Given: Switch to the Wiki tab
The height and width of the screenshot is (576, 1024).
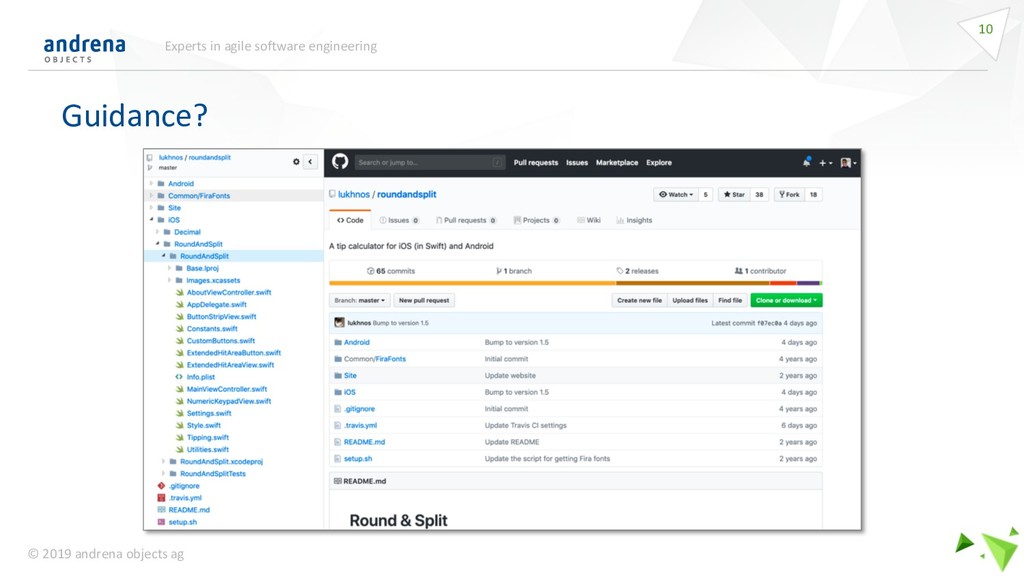Looking at the screenshot, I should [x=588, y=220].
